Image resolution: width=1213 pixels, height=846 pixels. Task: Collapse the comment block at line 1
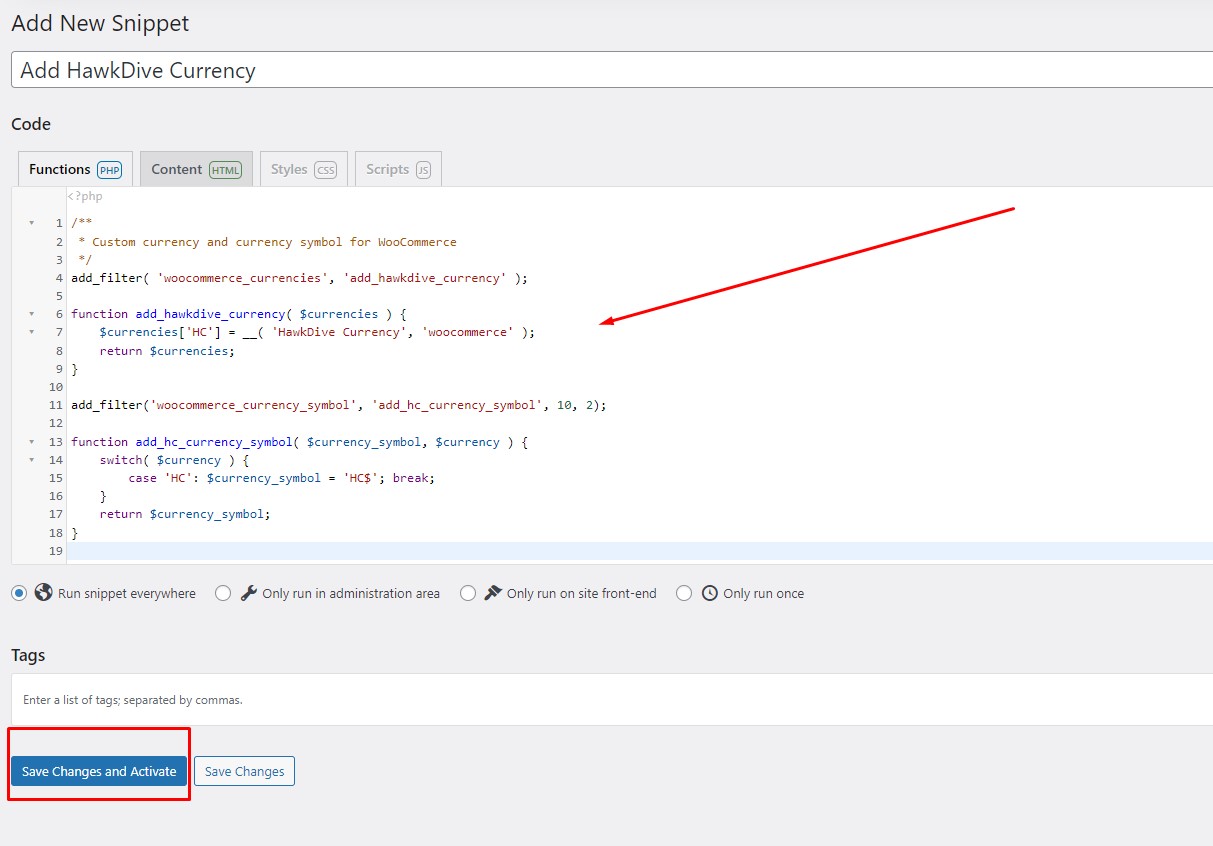click(x=31, y=223)
